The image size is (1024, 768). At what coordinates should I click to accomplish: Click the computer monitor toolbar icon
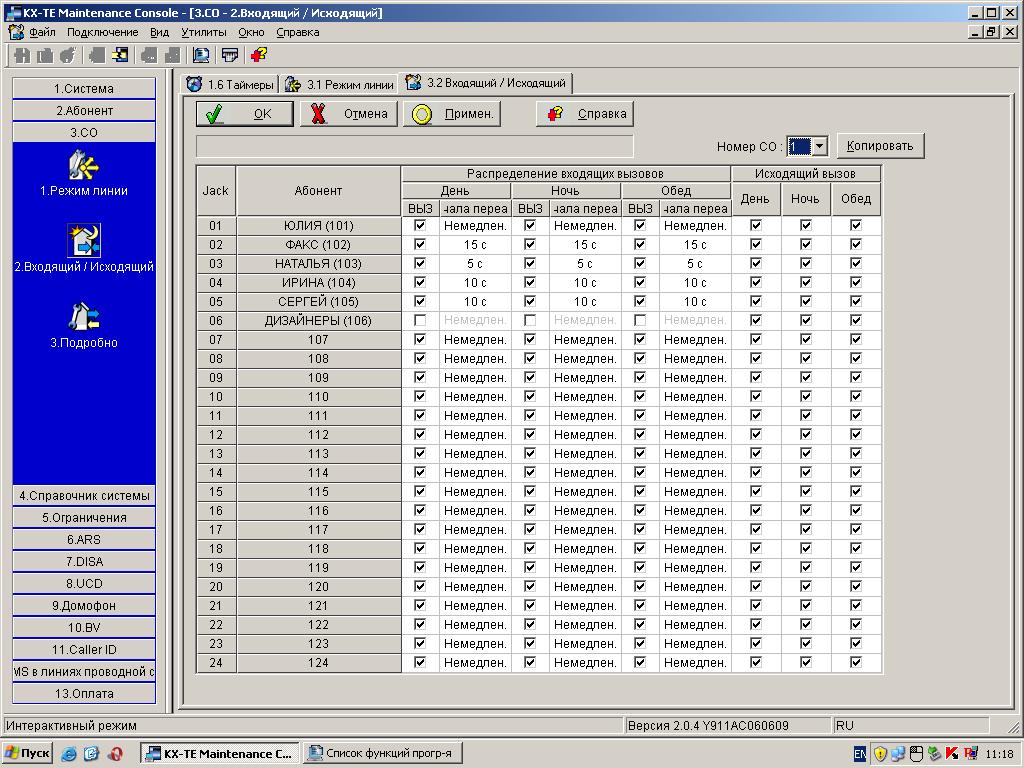[x=201, y=55]
